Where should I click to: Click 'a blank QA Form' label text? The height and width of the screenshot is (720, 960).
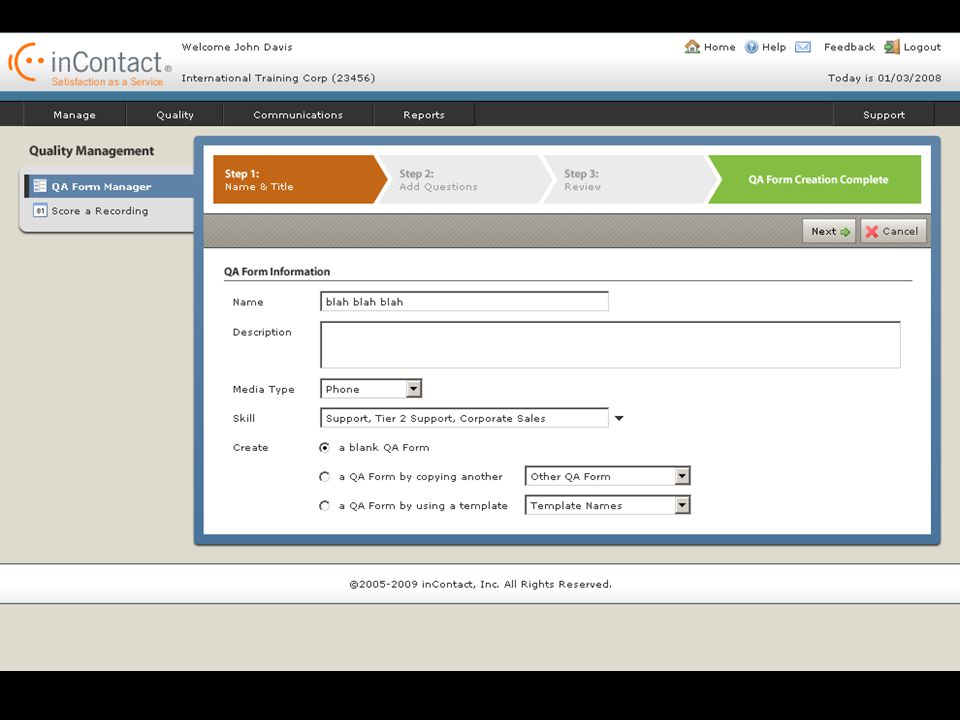click(384, 448)
